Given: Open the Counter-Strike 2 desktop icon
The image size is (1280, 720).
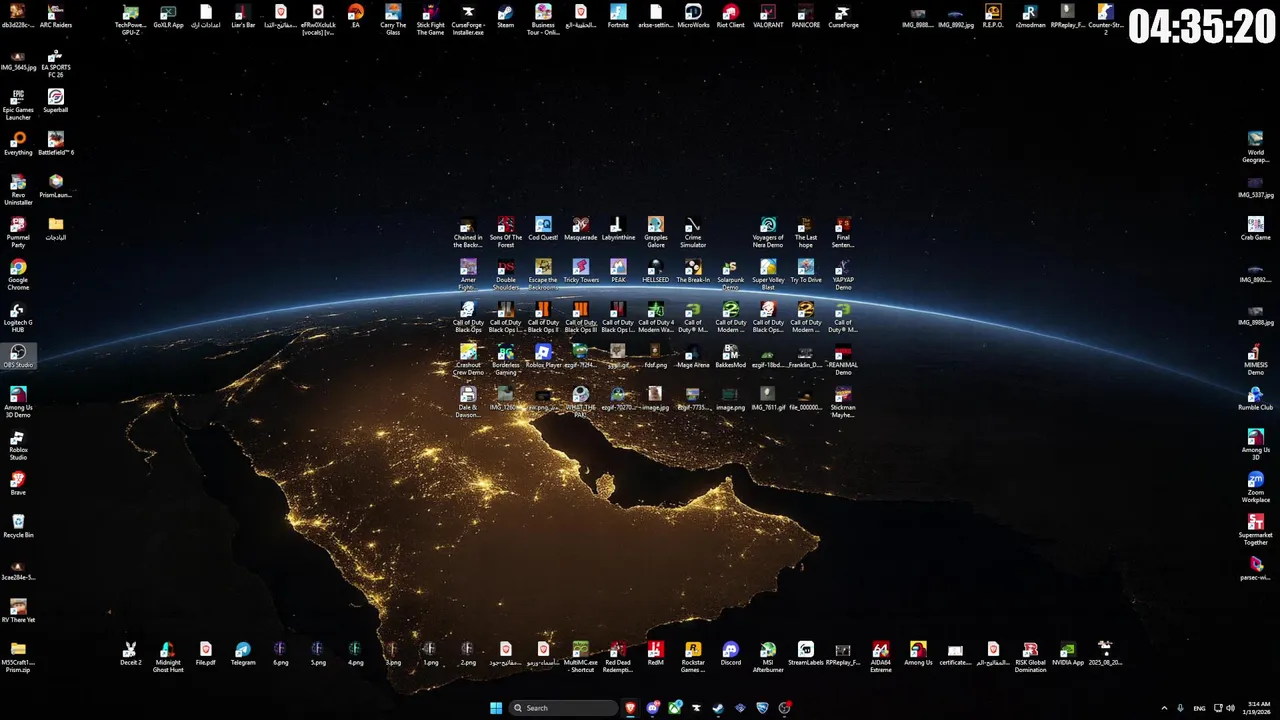Looking at the screenshot, I should click(1105, 19).
